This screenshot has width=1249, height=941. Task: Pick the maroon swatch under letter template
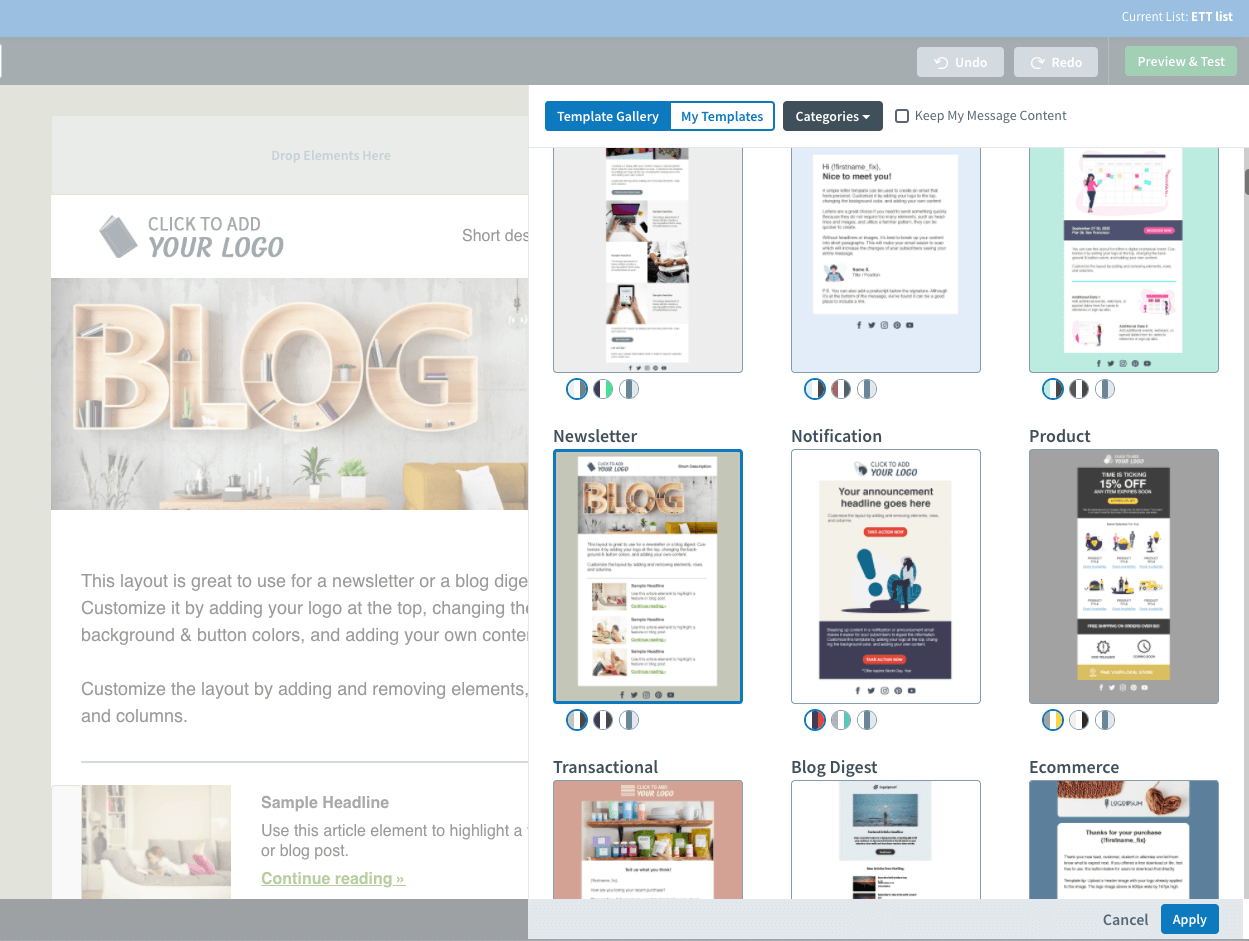click(x=841, y=389)
